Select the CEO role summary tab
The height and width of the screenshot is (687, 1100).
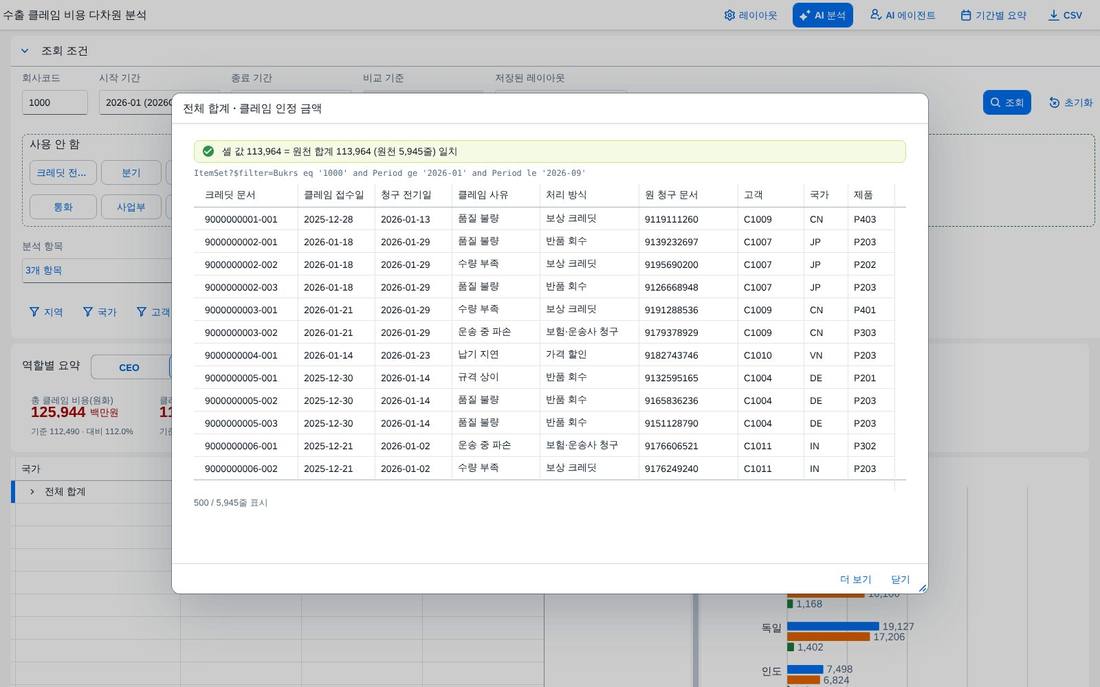click(129, 368)
